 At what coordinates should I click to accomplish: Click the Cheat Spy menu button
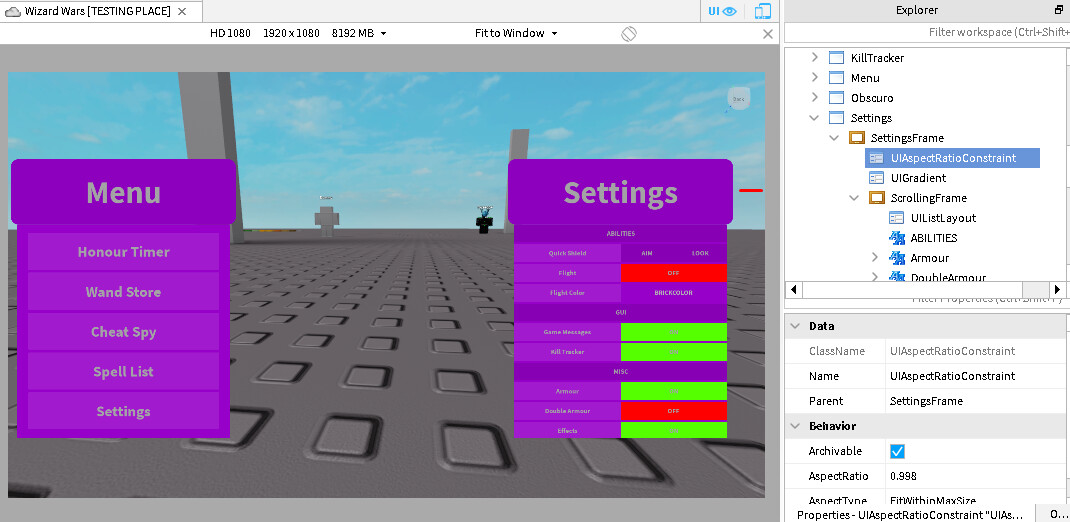point(124,332)
